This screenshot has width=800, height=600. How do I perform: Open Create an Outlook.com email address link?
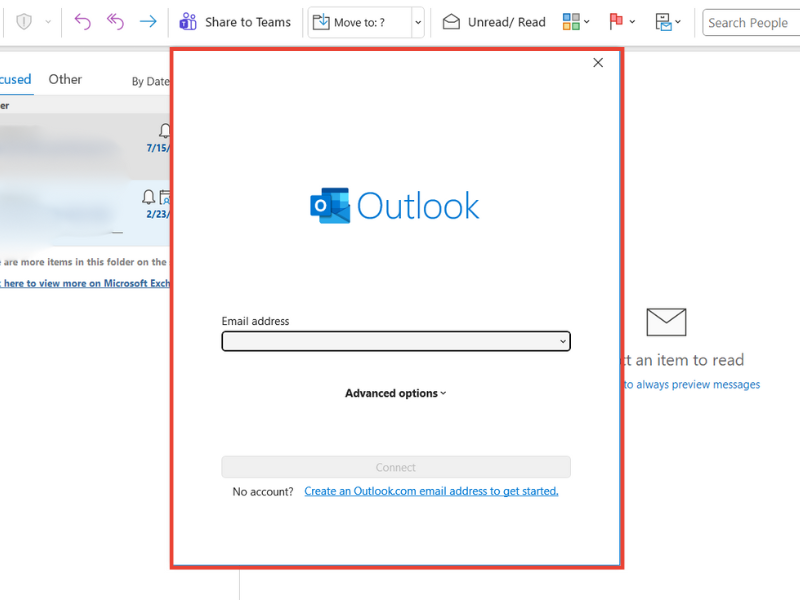pyautogui.click(x=431, y=491)
